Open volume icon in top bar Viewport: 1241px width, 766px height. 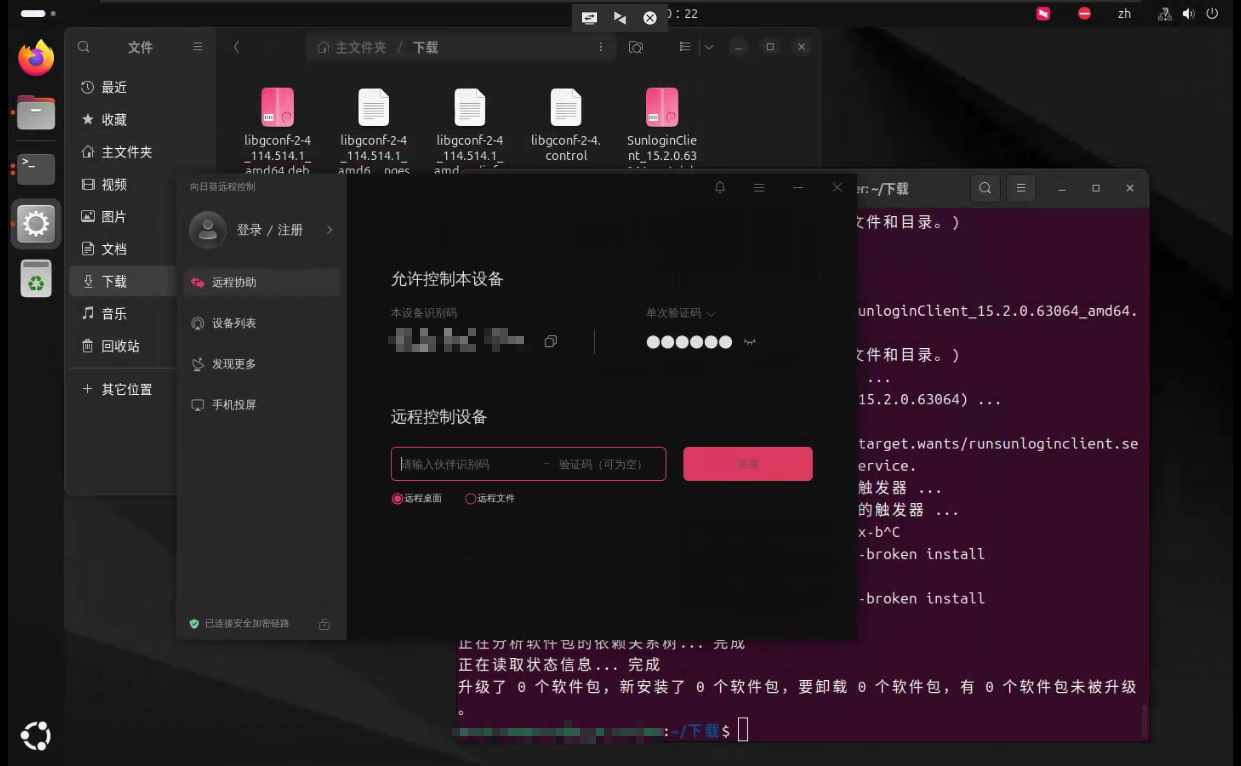1188,14
